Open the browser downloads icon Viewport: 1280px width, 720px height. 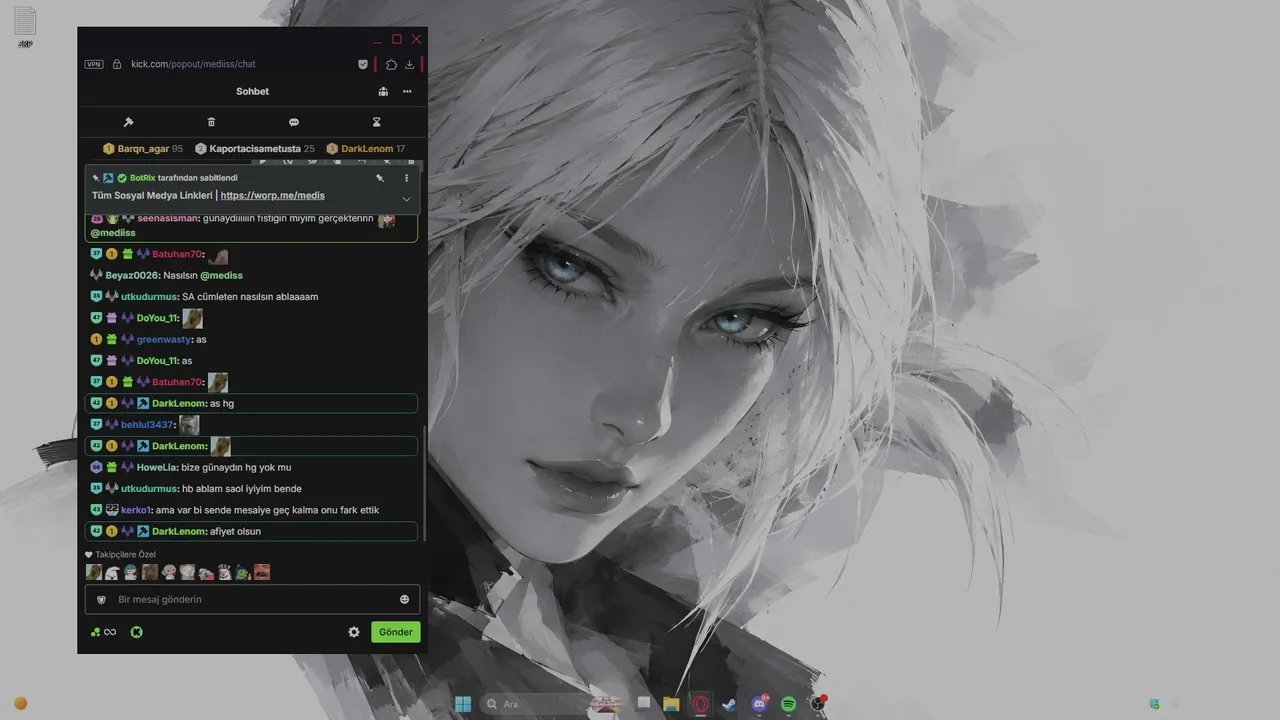click(x=410, y=64)
